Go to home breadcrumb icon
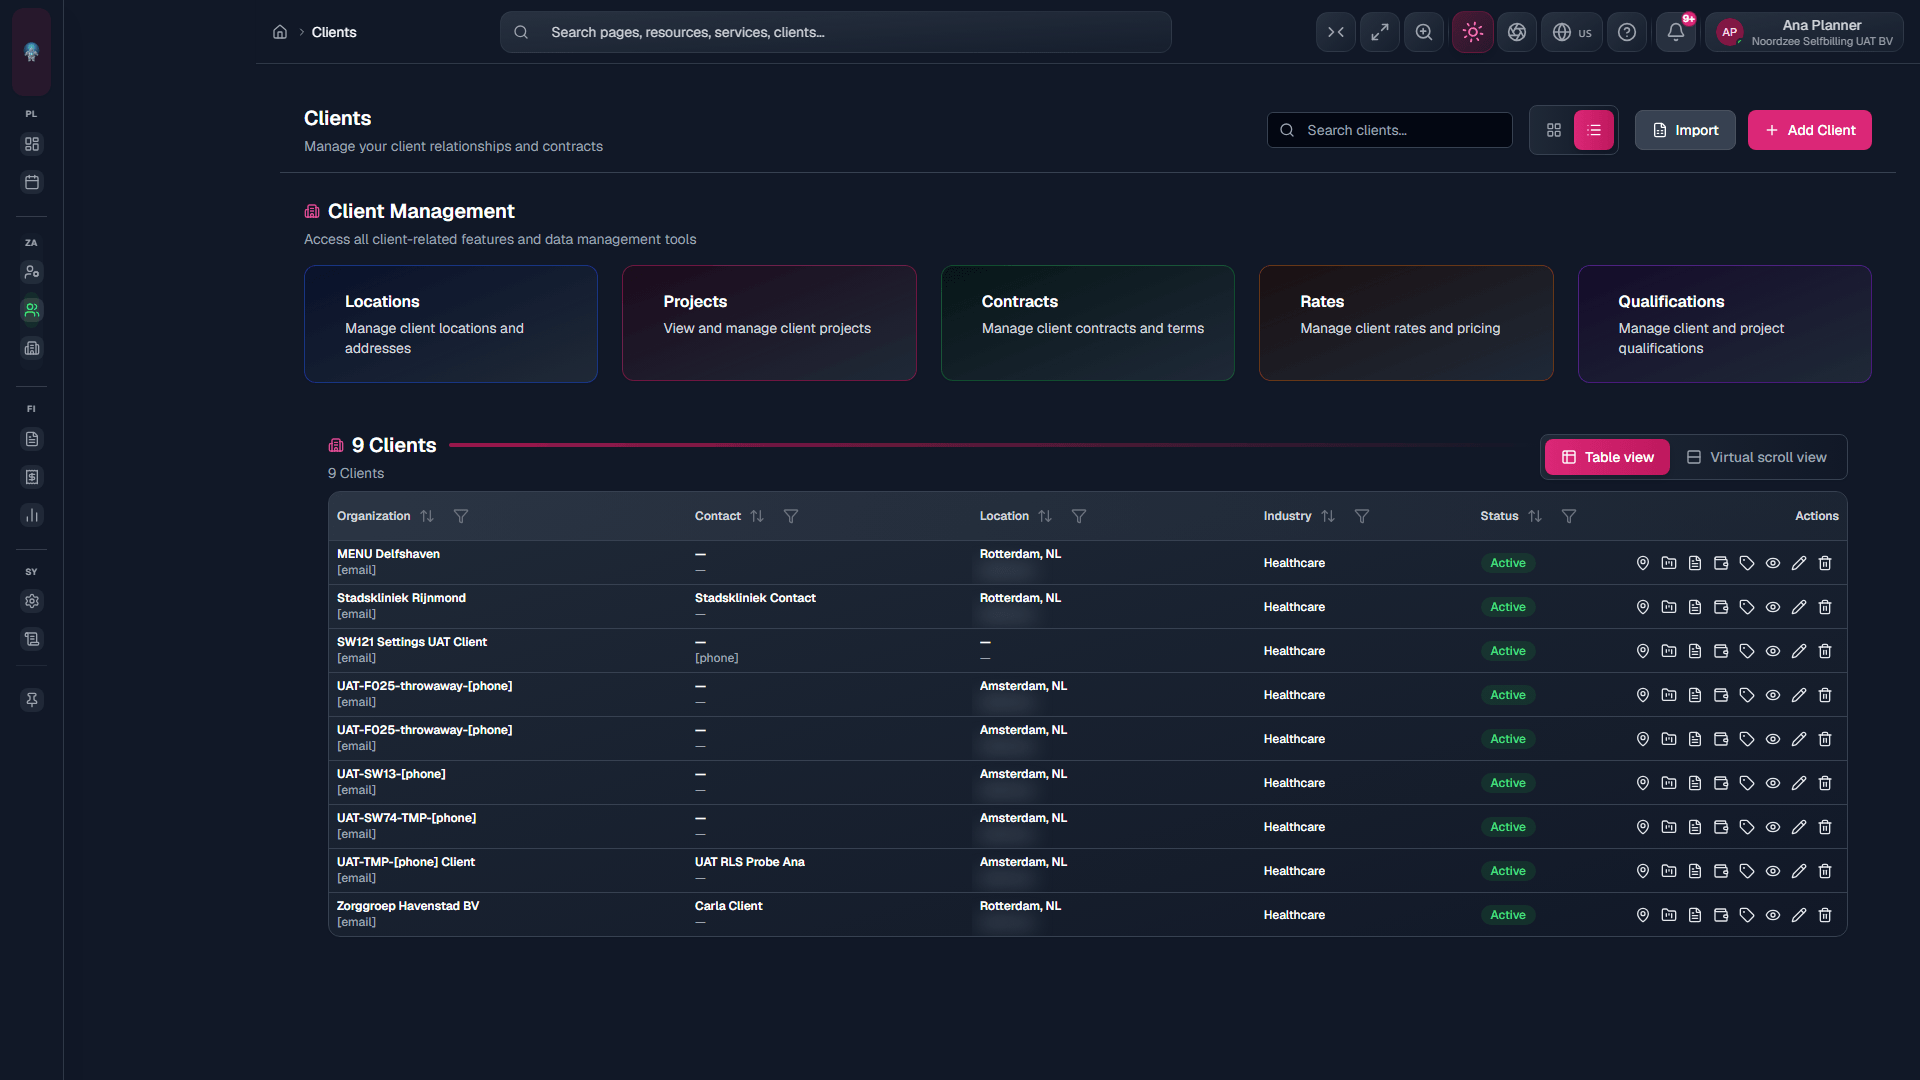The width and height of the screenshot is (1920, 1080). point(280,32)
